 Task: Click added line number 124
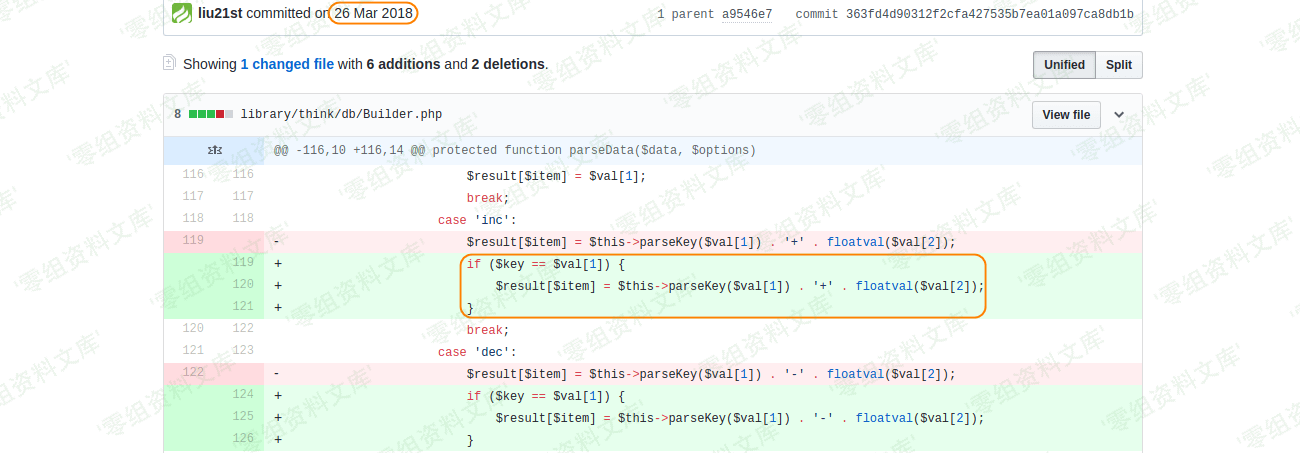click(x=242, y=396)
